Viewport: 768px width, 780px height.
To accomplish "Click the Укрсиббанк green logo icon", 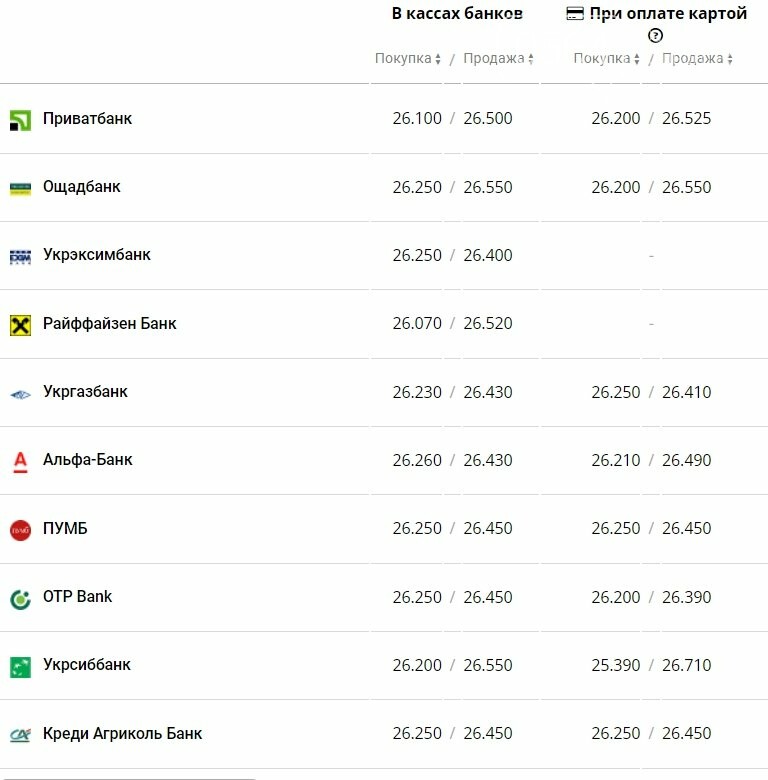I will click(x=20, y=668).
